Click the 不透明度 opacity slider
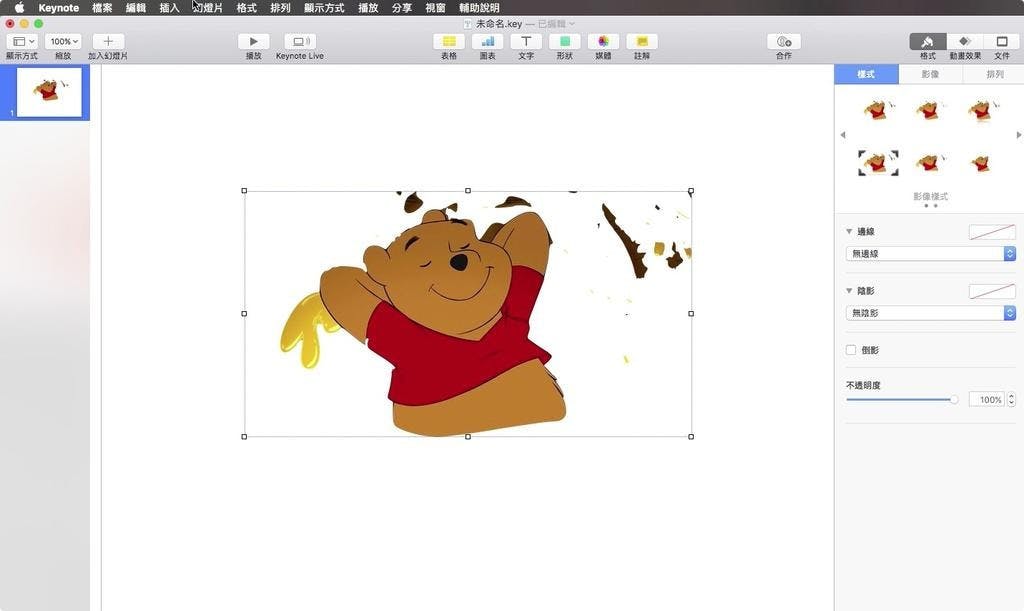This screenshot has height=611, width=1024. [x=902, y=400]
